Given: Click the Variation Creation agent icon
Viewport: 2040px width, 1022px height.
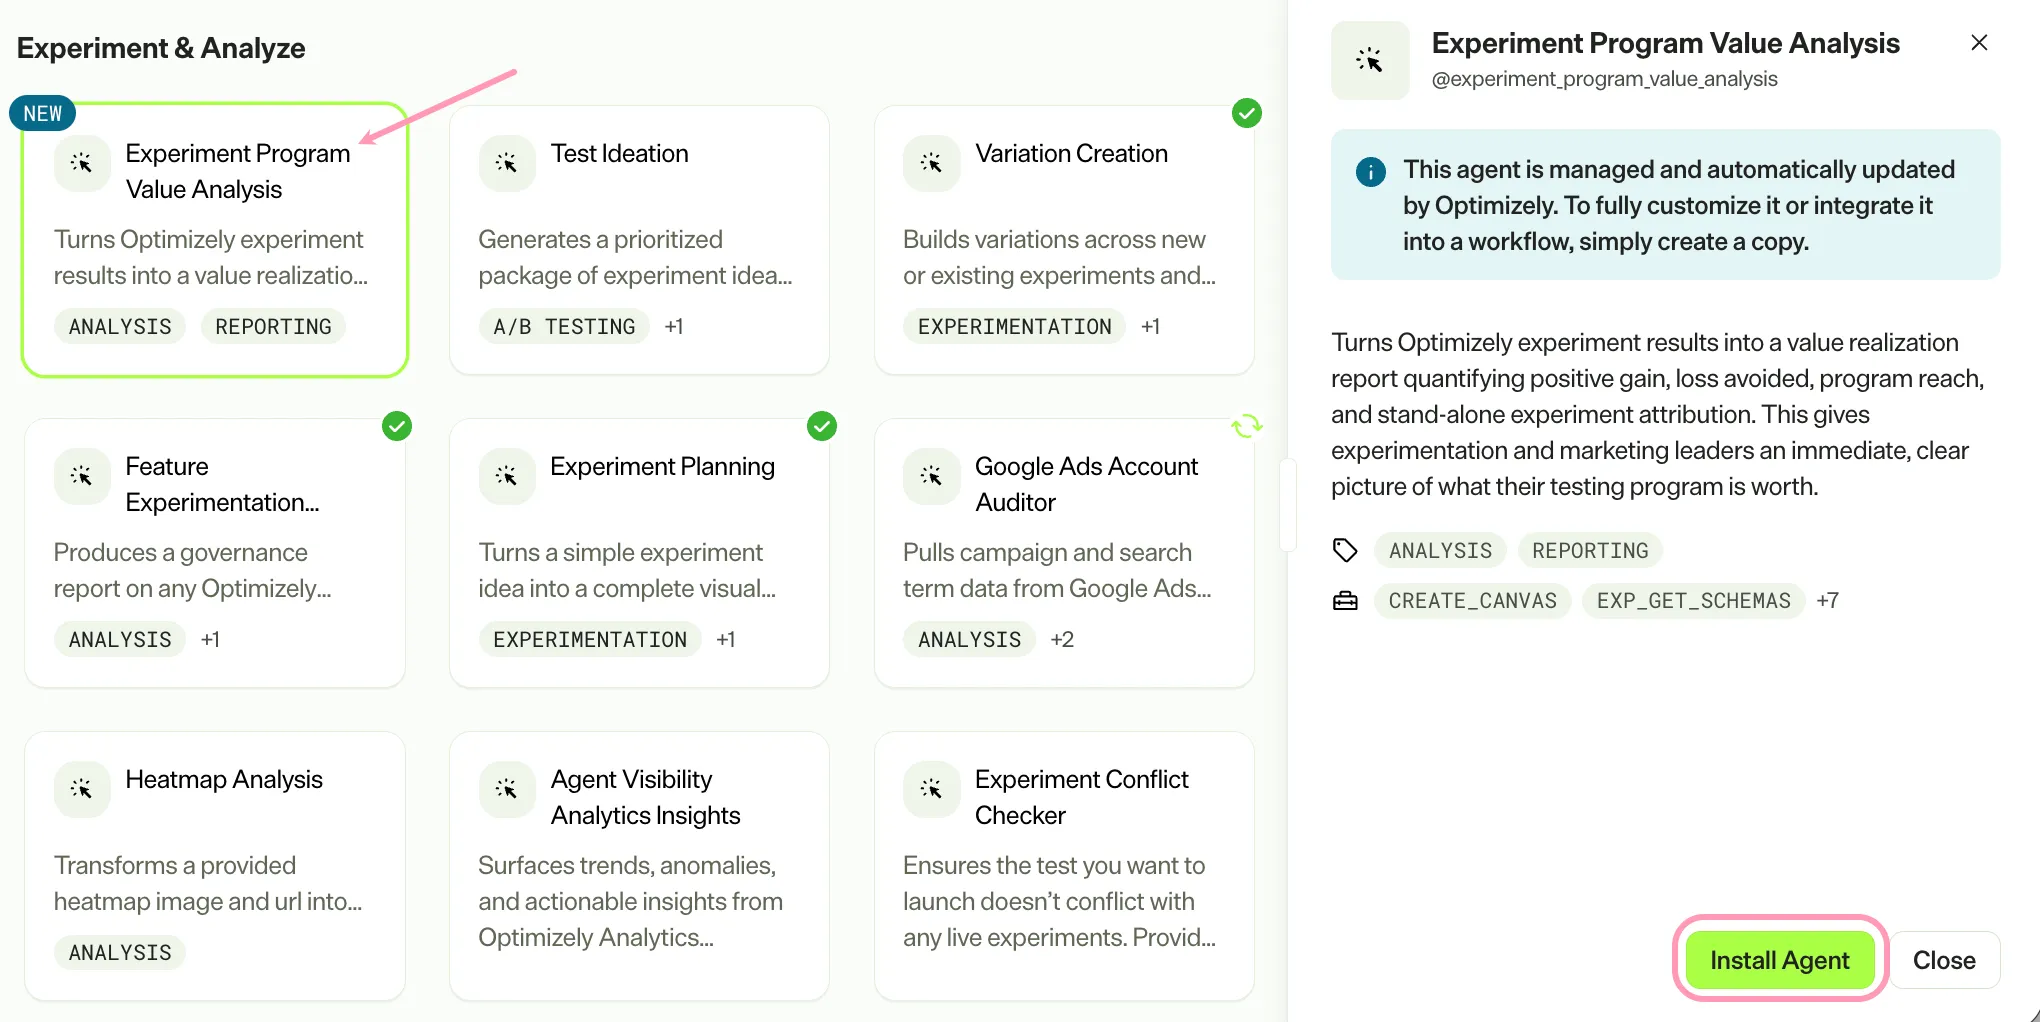Looking at the screenshot, I should pyautogui.click(x=931, y=163).
